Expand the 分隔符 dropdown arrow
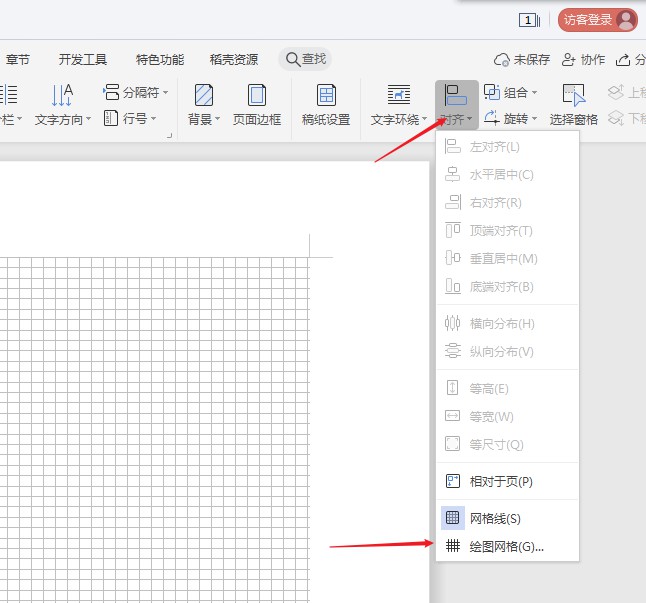The height and width of the screenshot is (603, 646). 165,92
